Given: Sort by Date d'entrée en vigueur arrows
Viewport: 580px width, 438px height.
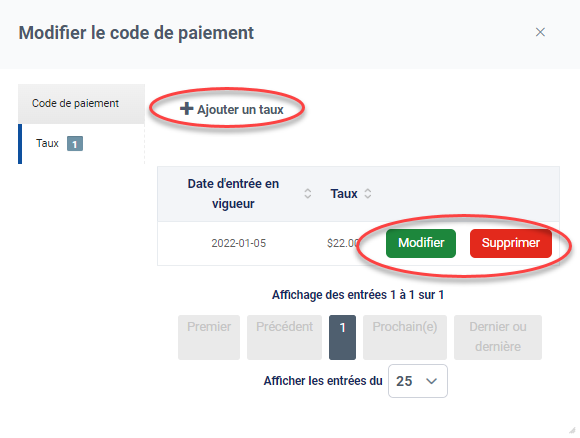Looking at the screenshot, I should pos(307,193).
